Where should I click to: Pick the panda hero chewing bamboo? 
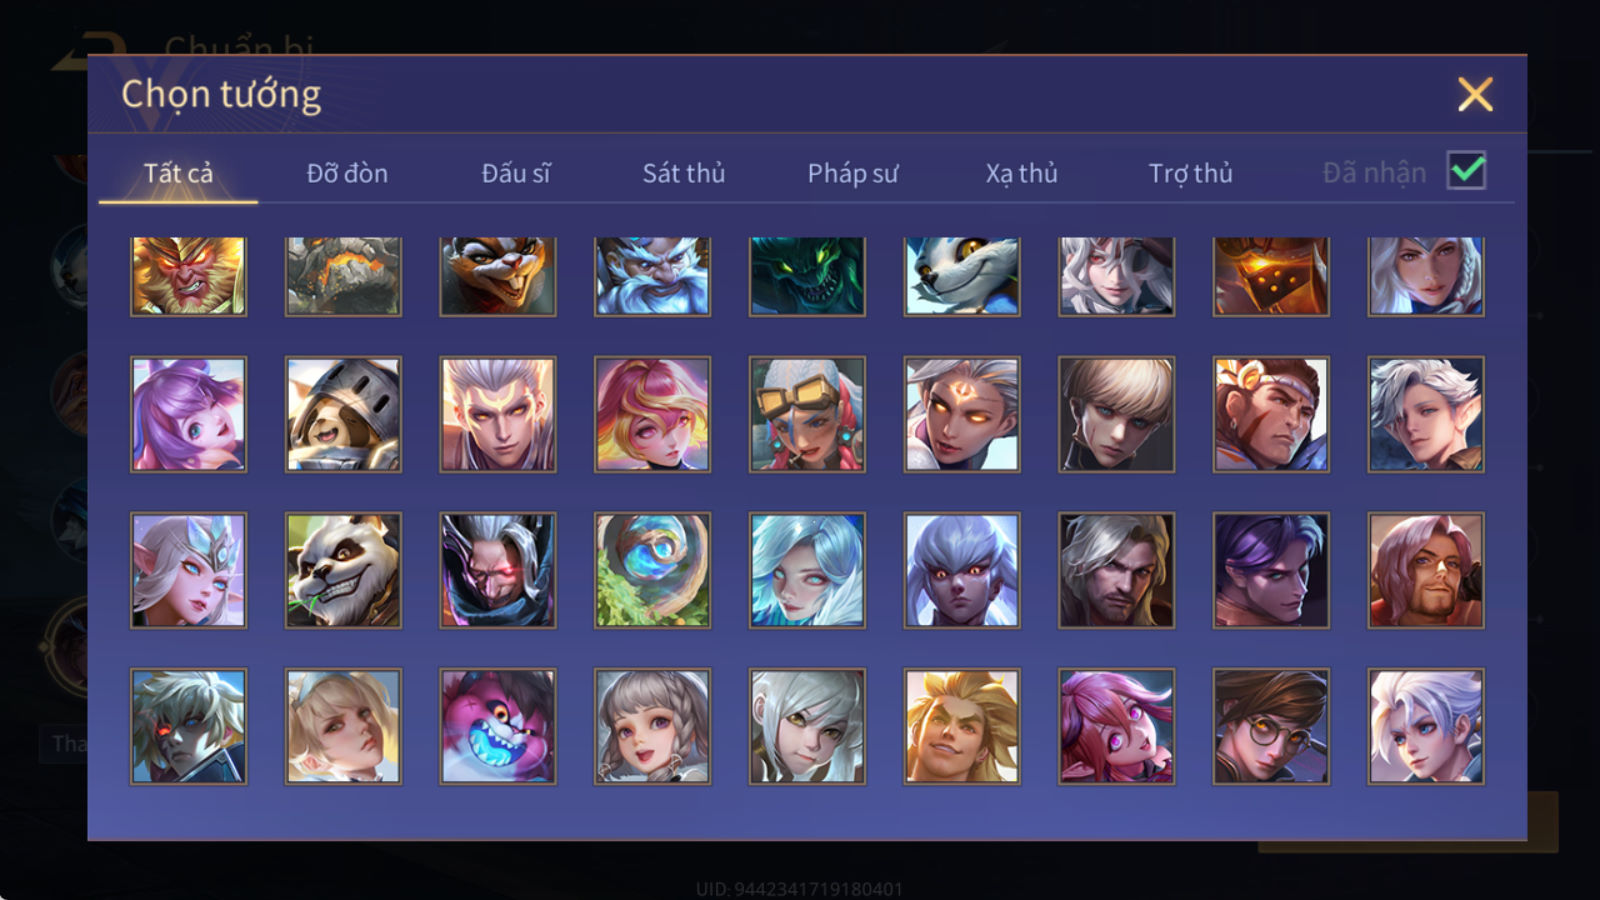(x=343, y=570)
